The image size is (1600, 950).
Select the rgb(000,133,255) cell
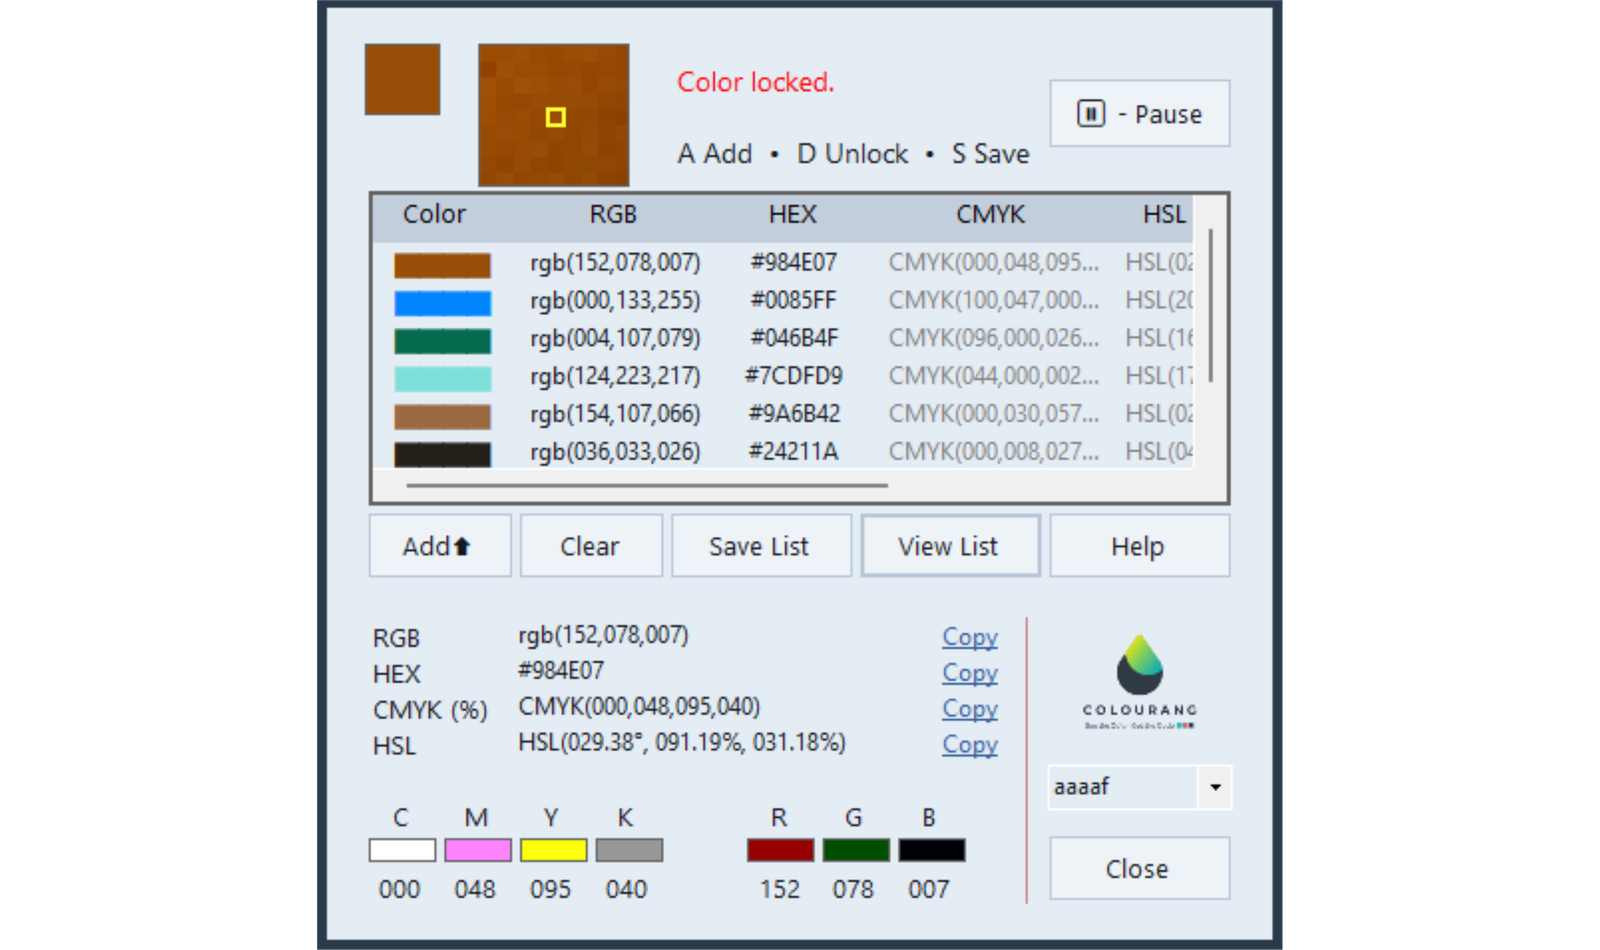pyautogui.click(x=615, y=301)
